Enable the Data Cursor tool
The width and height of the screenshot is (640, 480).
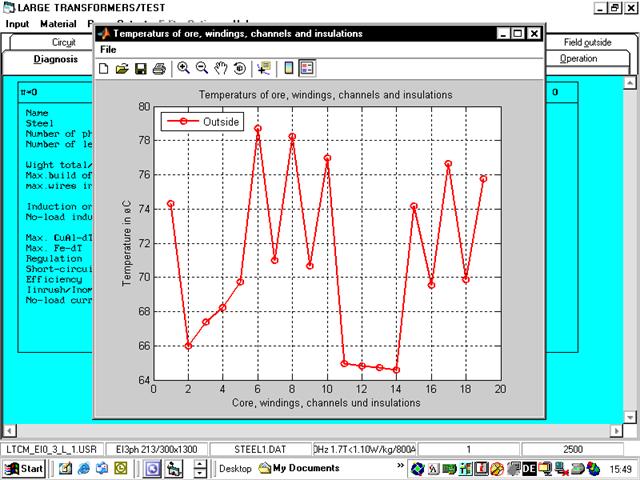(x=264, y=68)
